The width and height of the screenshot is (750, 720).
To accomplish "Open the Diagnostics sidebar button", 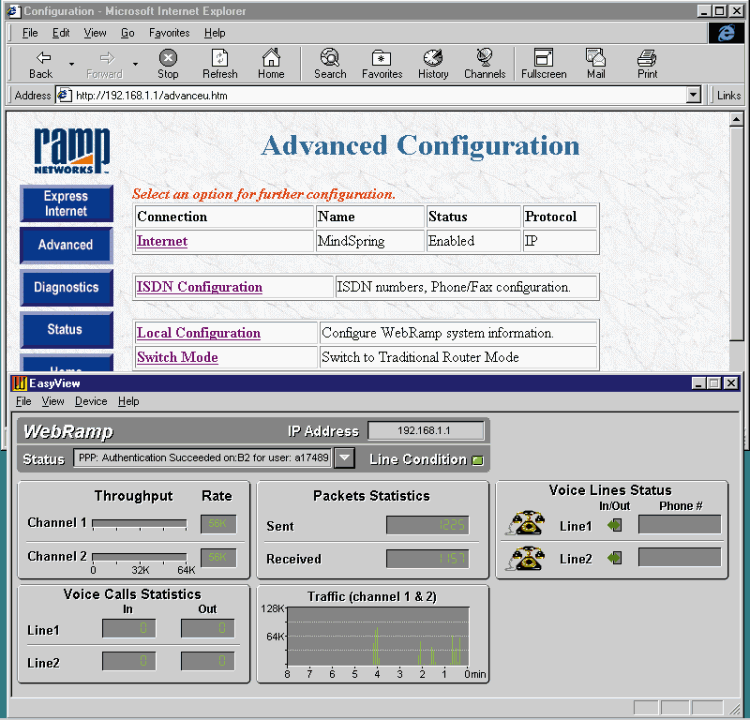I will click(66, 288).
